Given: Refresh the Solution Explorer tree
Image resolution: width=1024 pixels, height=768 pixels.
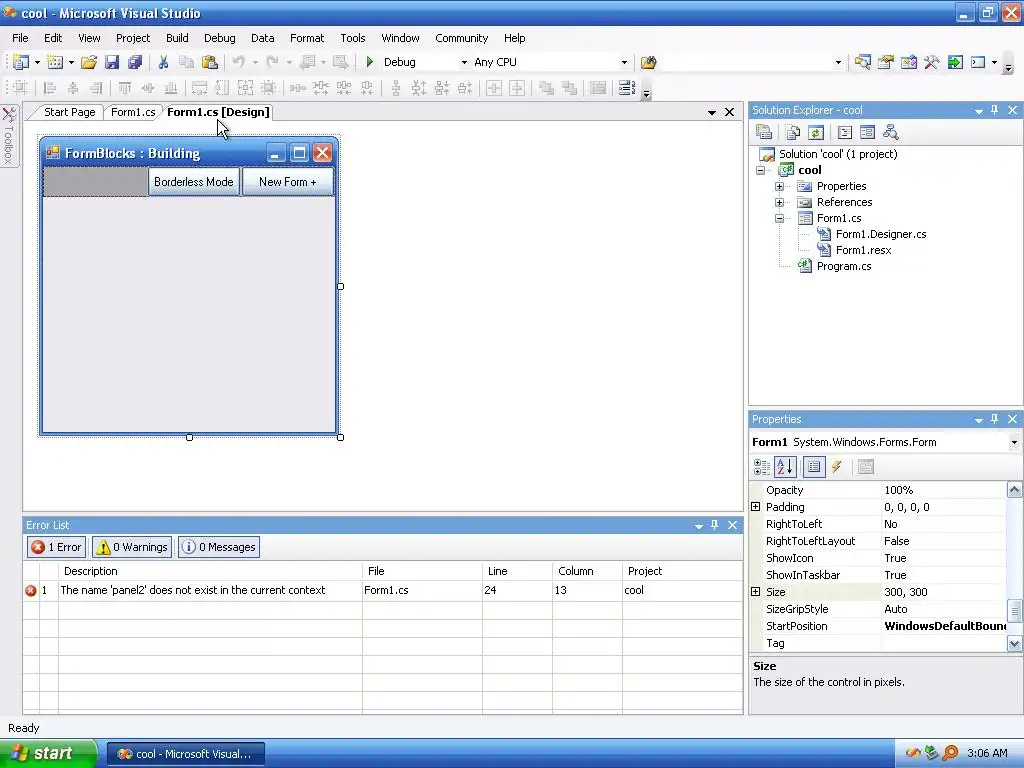Looking at the screenshot, I should (x=816, y=133).
